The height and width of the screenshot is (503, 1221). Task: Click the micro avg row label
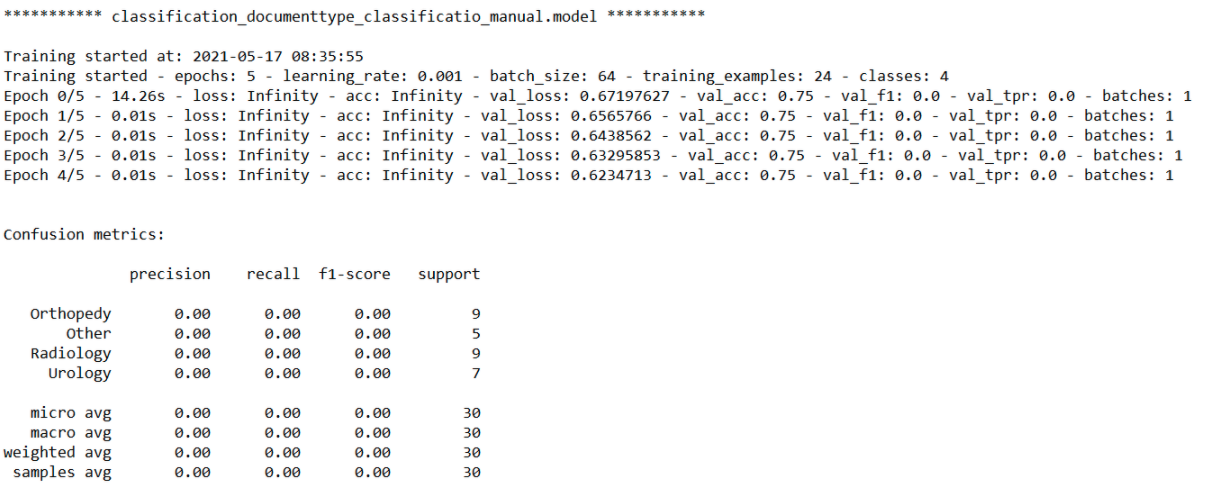click(71, 413)
